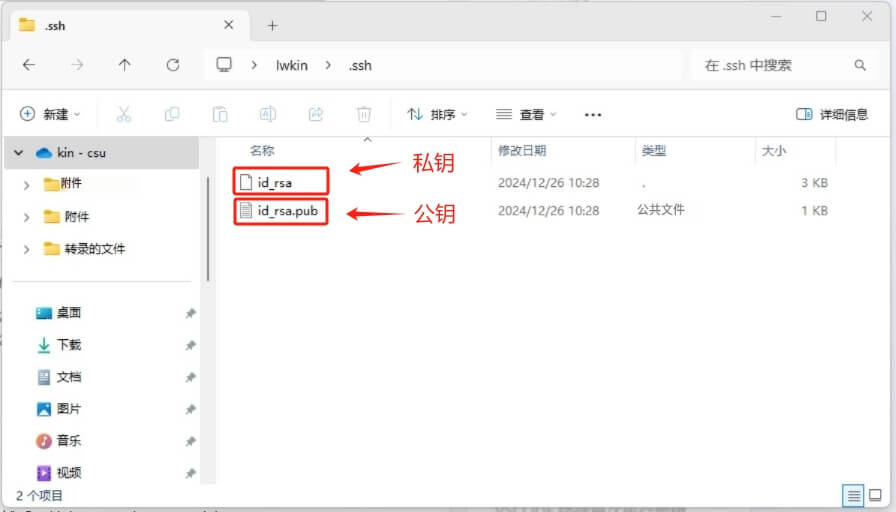Switch to large thumbnails view in status bar

pyautogui.click(x=875, y=495)
